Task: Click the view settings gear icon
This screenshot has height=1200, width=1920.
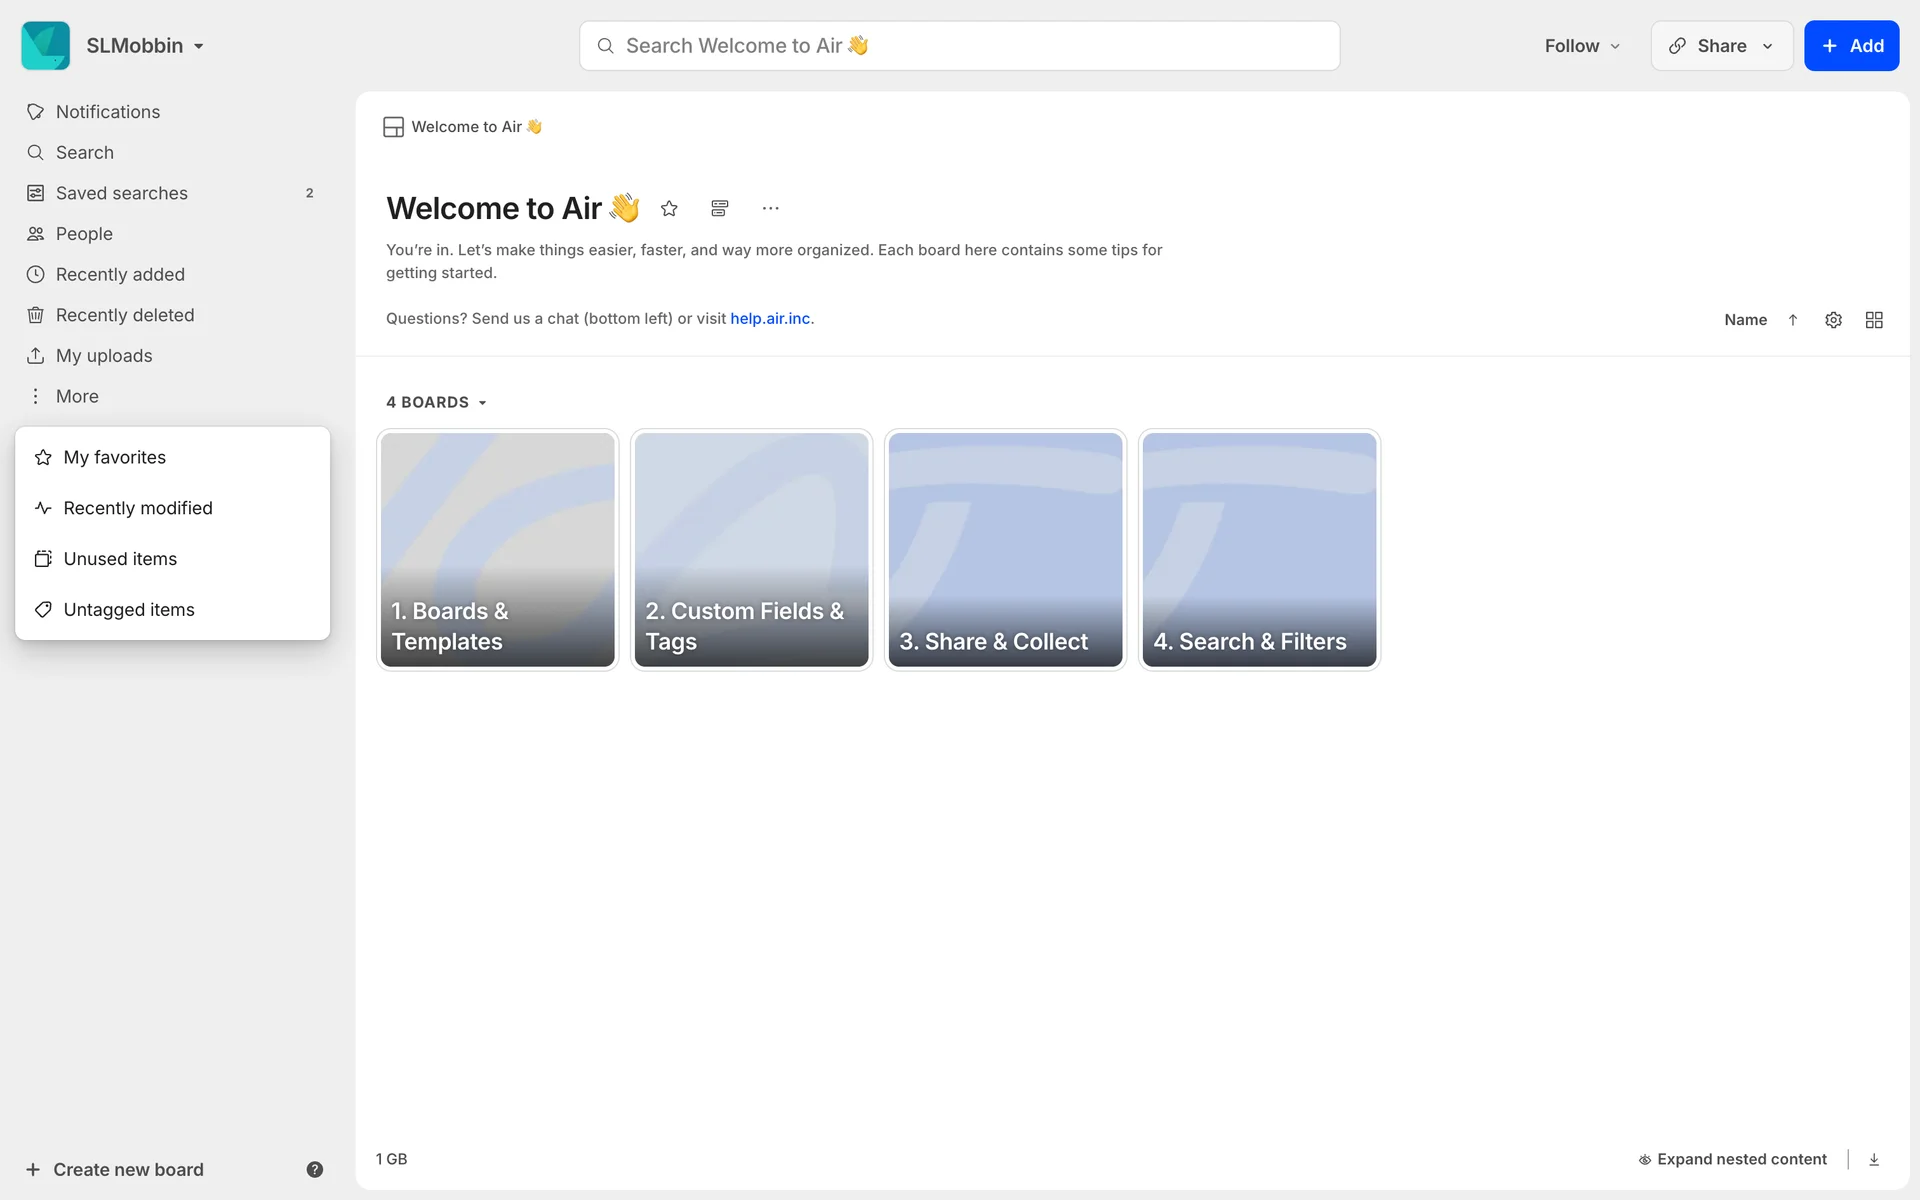Action: tap(1833, 320)
